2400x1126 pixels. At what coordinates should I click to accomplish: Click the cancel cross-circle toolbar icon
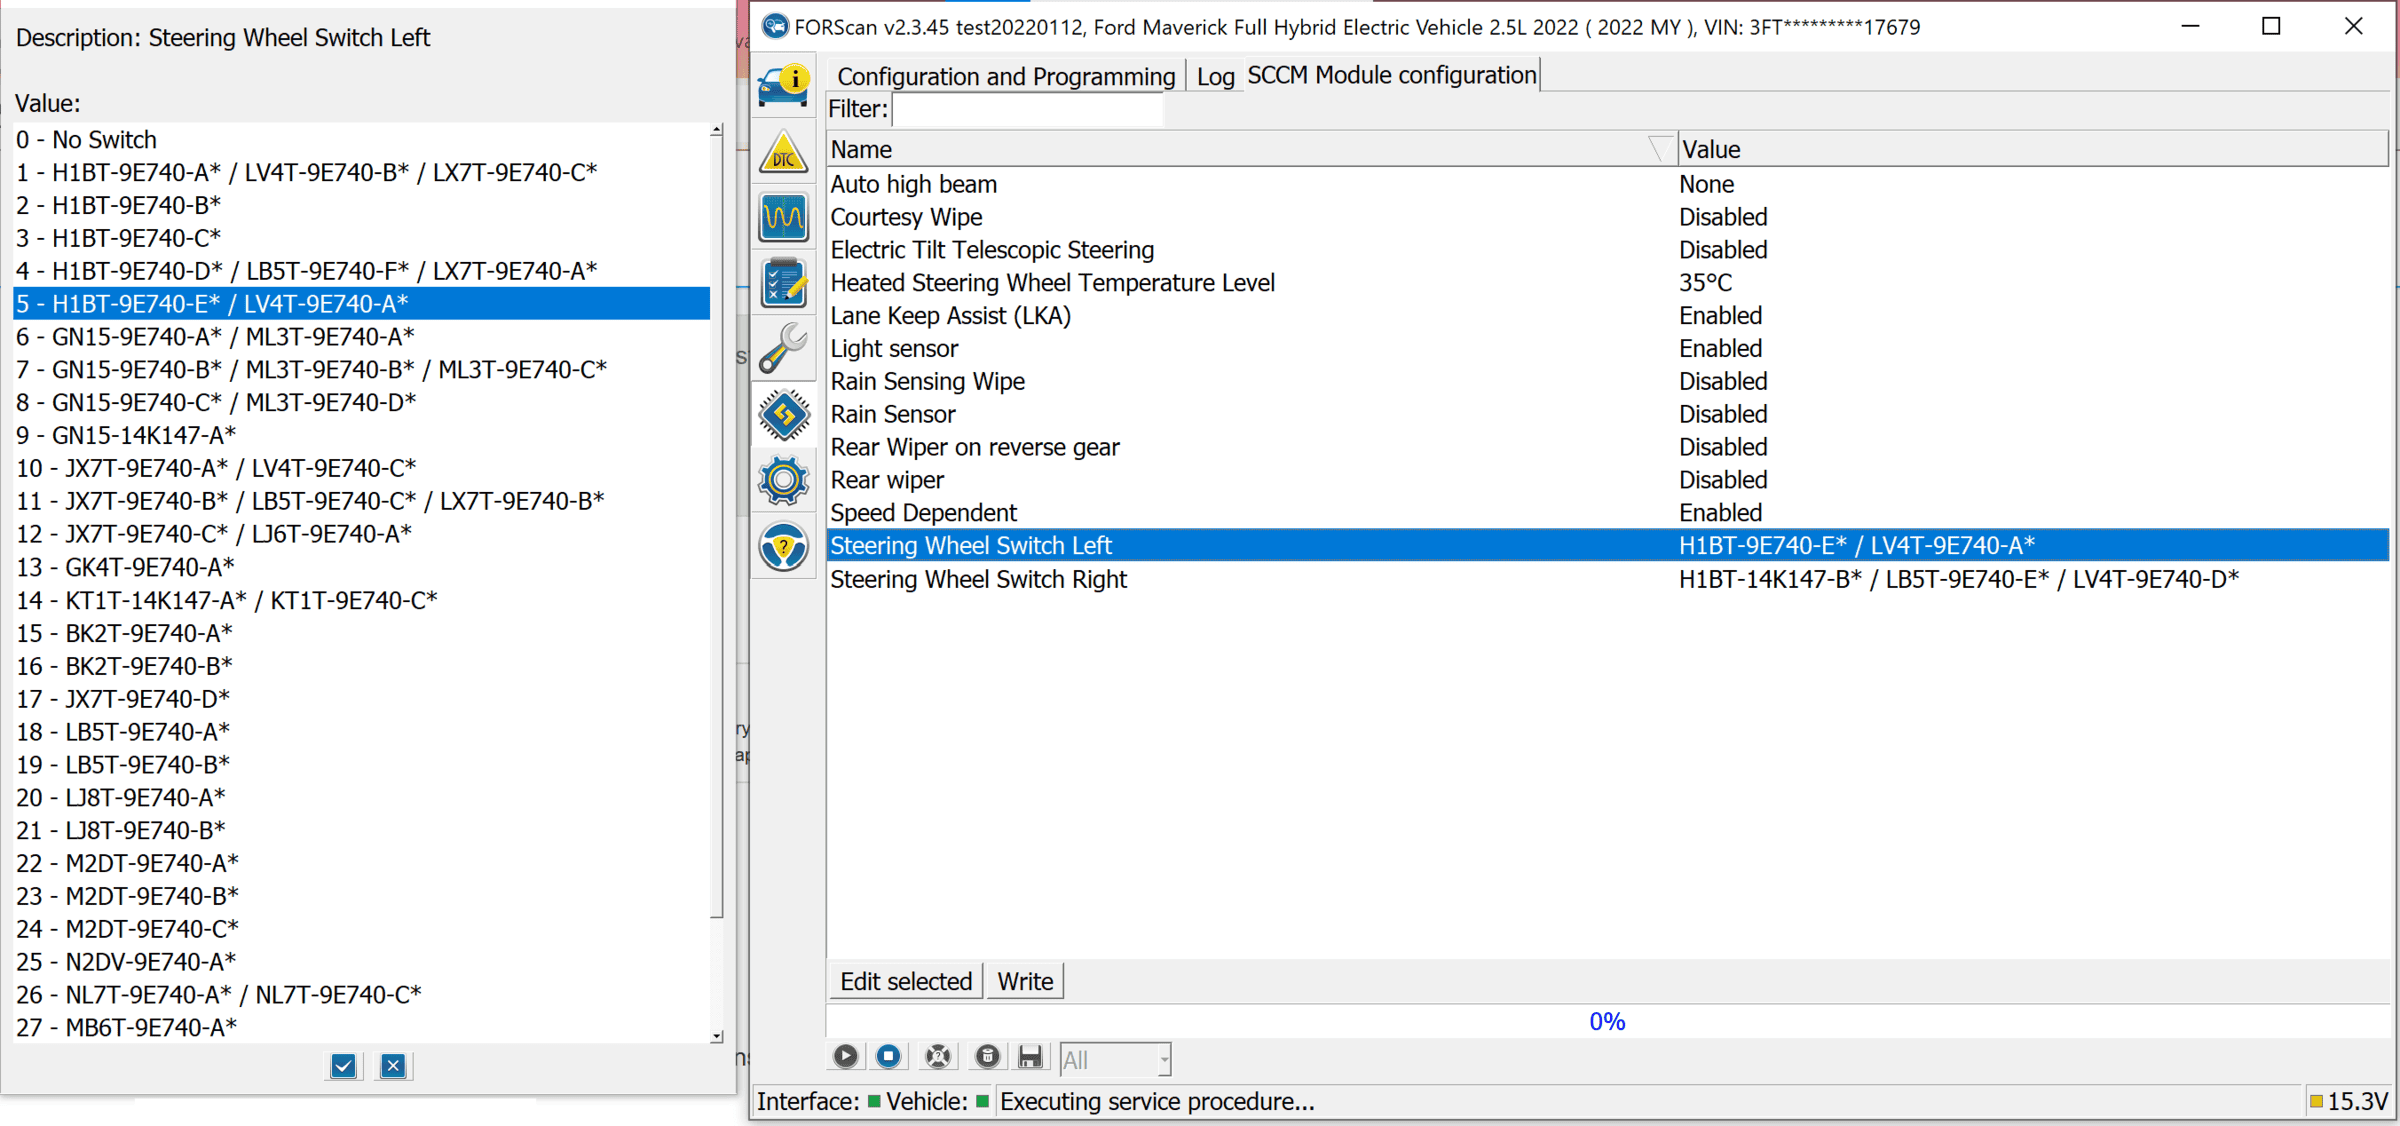938,1056
